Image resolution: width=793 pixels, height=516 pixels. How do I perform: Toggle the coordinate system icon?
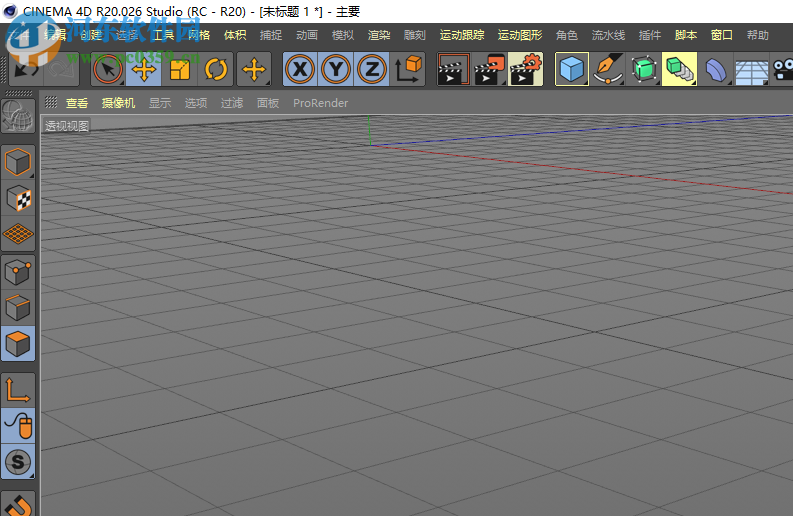pyautogui.click(x=408, y=69)
